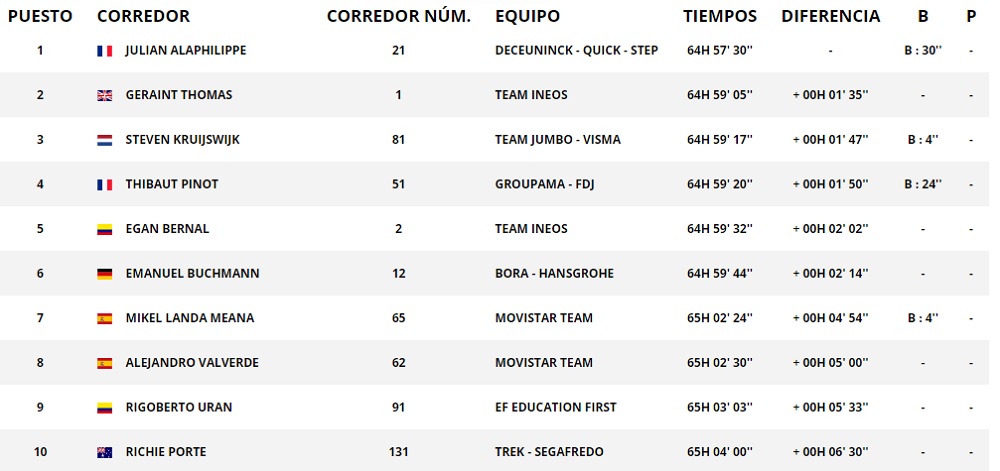
Task: Click the German flag next to Emanuel Buchmann
Action: 104,274
